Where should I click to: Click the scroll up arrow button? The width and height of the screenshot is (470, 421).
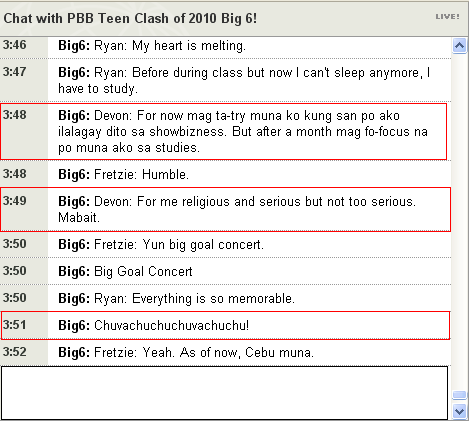[460, 45]
